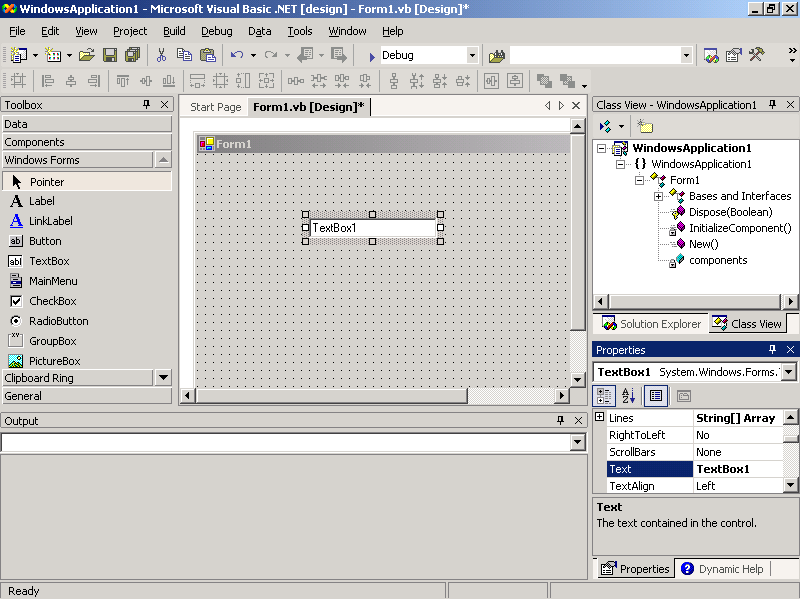Click the Add New Item toolbar icon

point(53,55)
